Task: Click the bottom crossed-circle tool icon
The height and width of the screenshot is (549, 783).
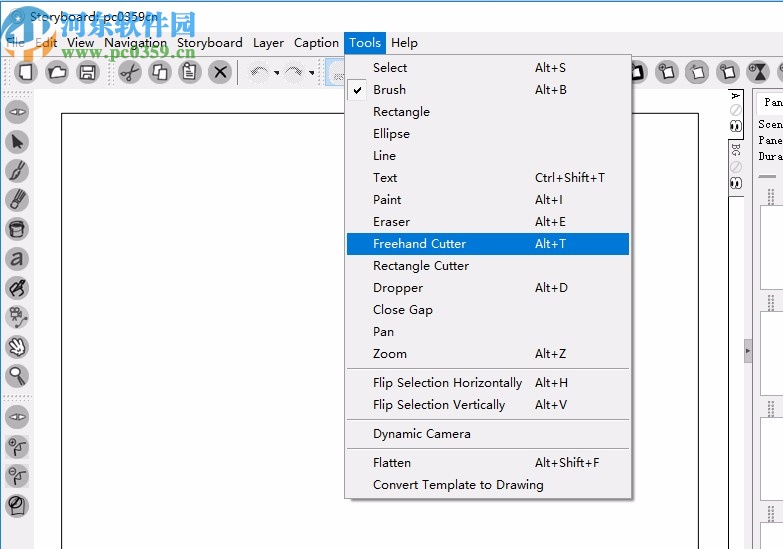Action: coord(17,506)
